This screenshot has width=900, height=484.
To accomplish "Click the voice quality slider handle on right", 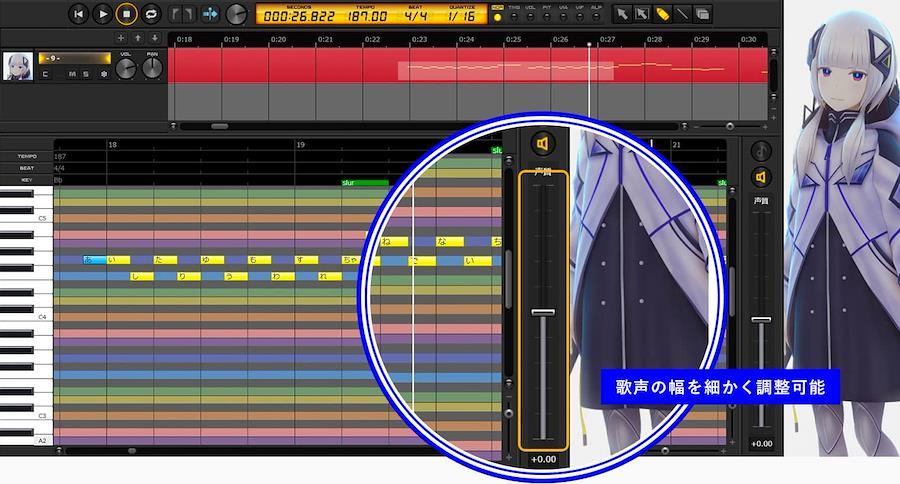I will 761,319.
